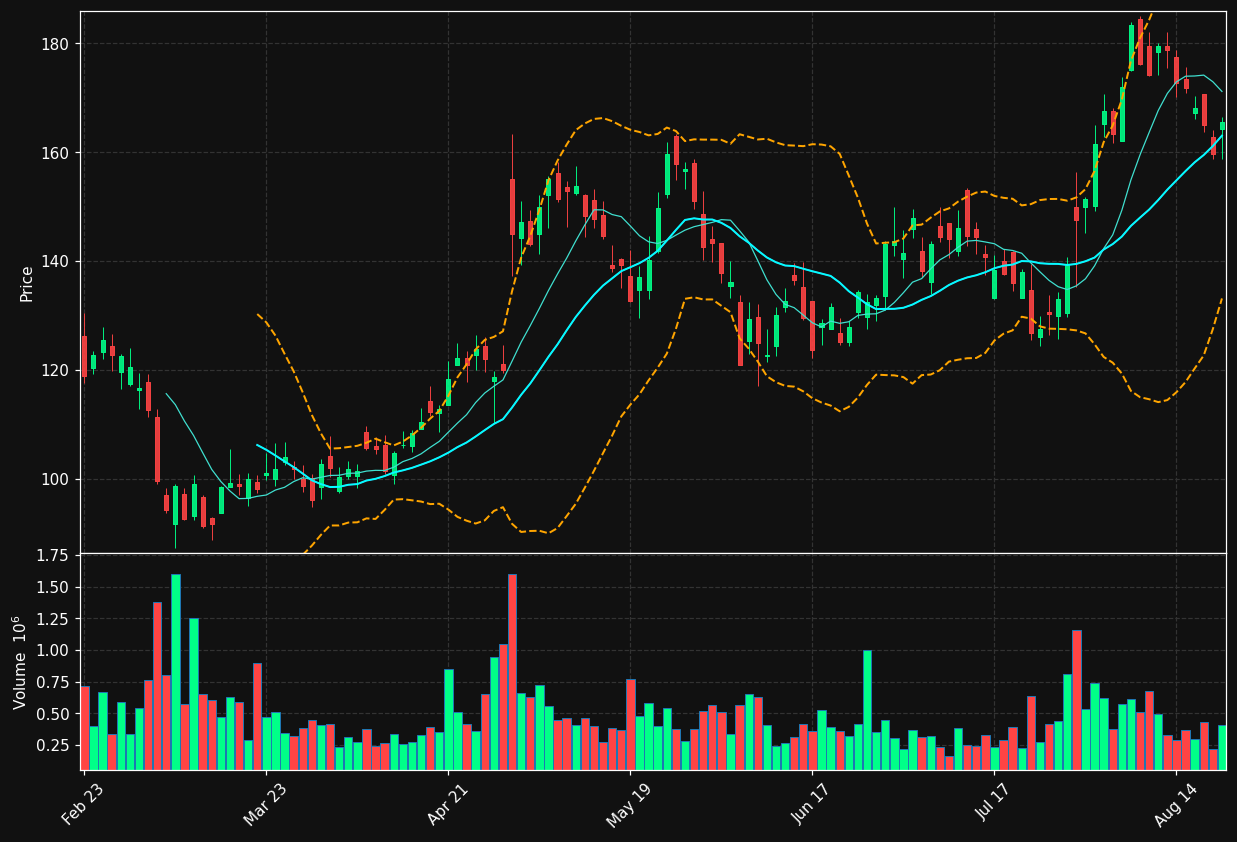Click the 140 price axis label
Viewport: 1237px width, 842px height.
tap(55, 262)
